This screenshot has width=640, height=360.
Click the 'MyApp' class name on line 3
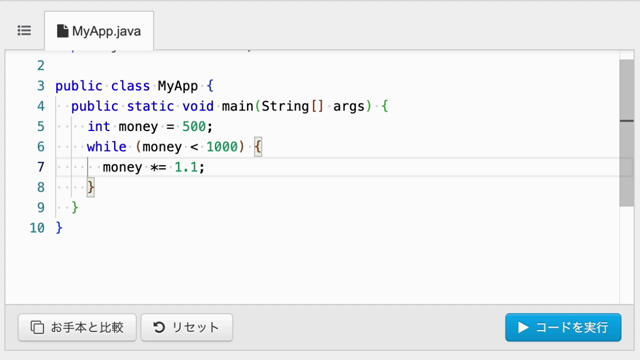click(178, 86)
